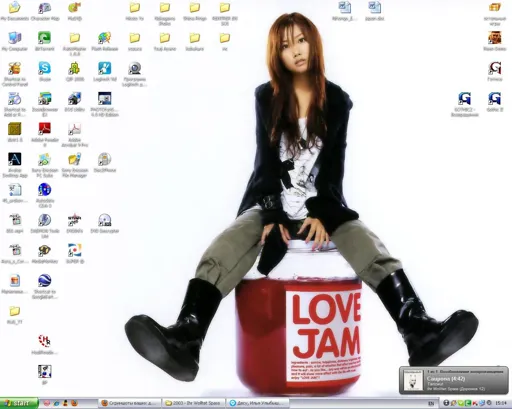
Task: Open the Shortcut to Control Panel icon
Action: pyautogui.click(x=14, y=68)
